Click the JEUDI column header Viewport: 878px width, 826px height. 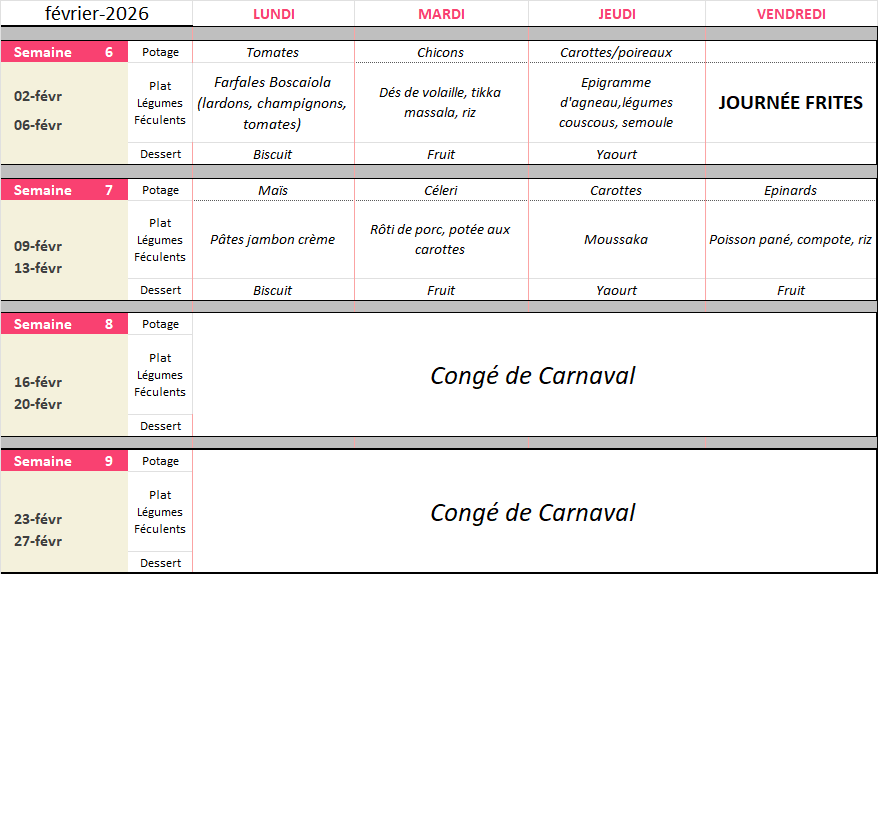(x=616, y=14)
